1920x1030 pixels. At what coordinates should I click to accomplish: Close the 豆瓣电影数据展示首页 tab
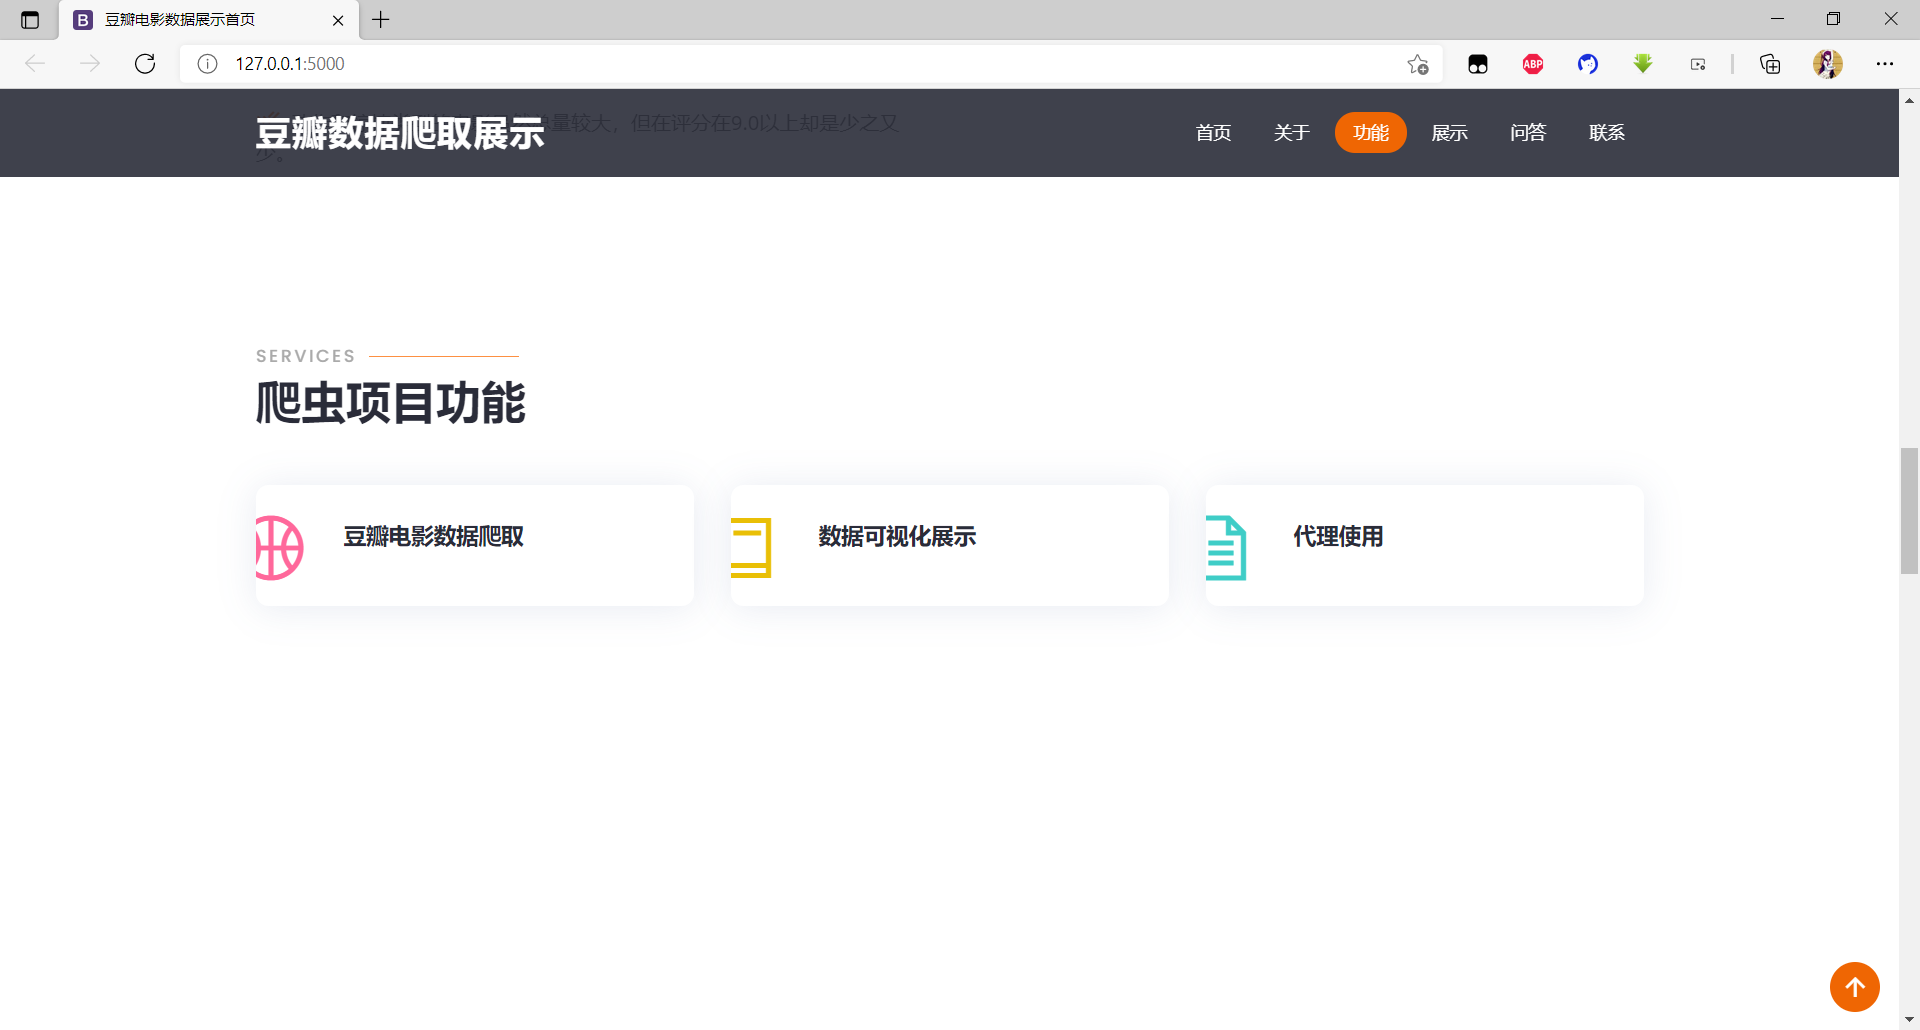(x=338, y=20)
